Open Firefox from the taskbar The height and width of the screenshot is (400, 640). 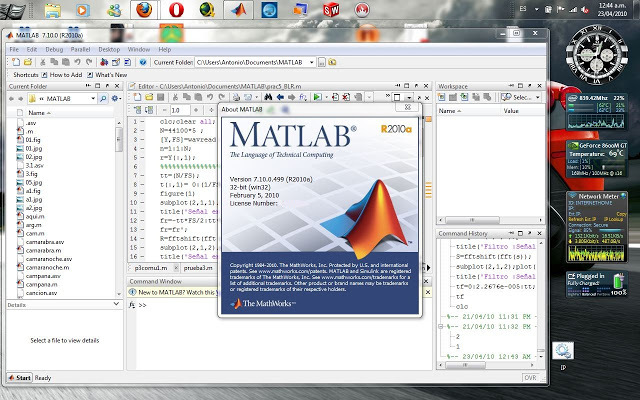tap(144, 10)
